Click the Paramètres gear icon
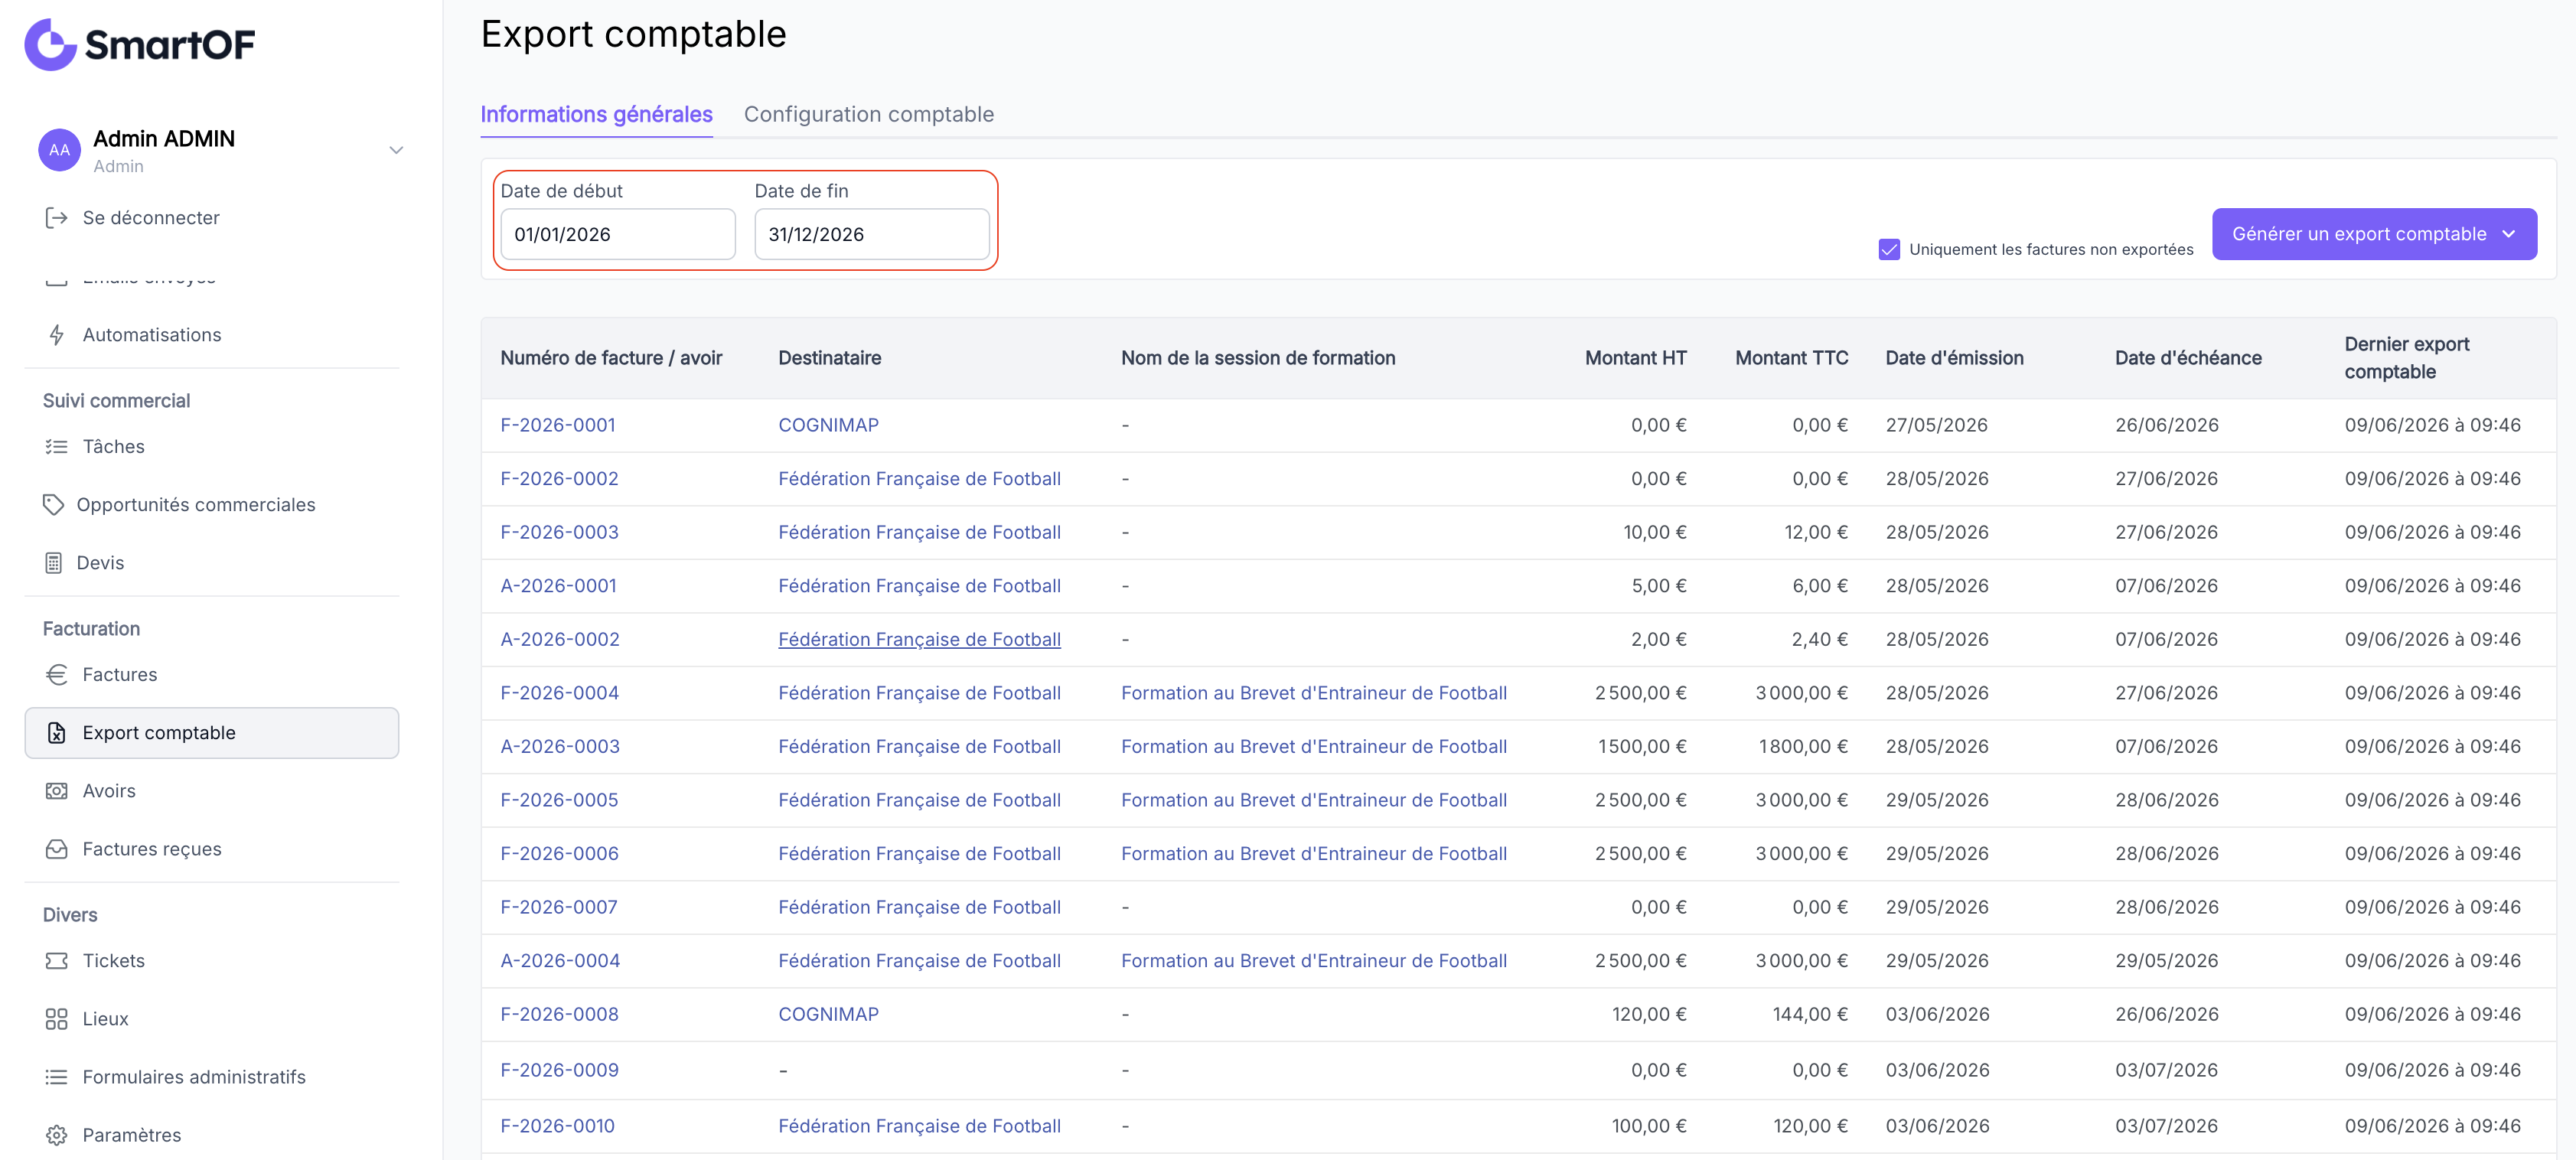Screen dimensions: 2576x1160 pos(57,1135)
